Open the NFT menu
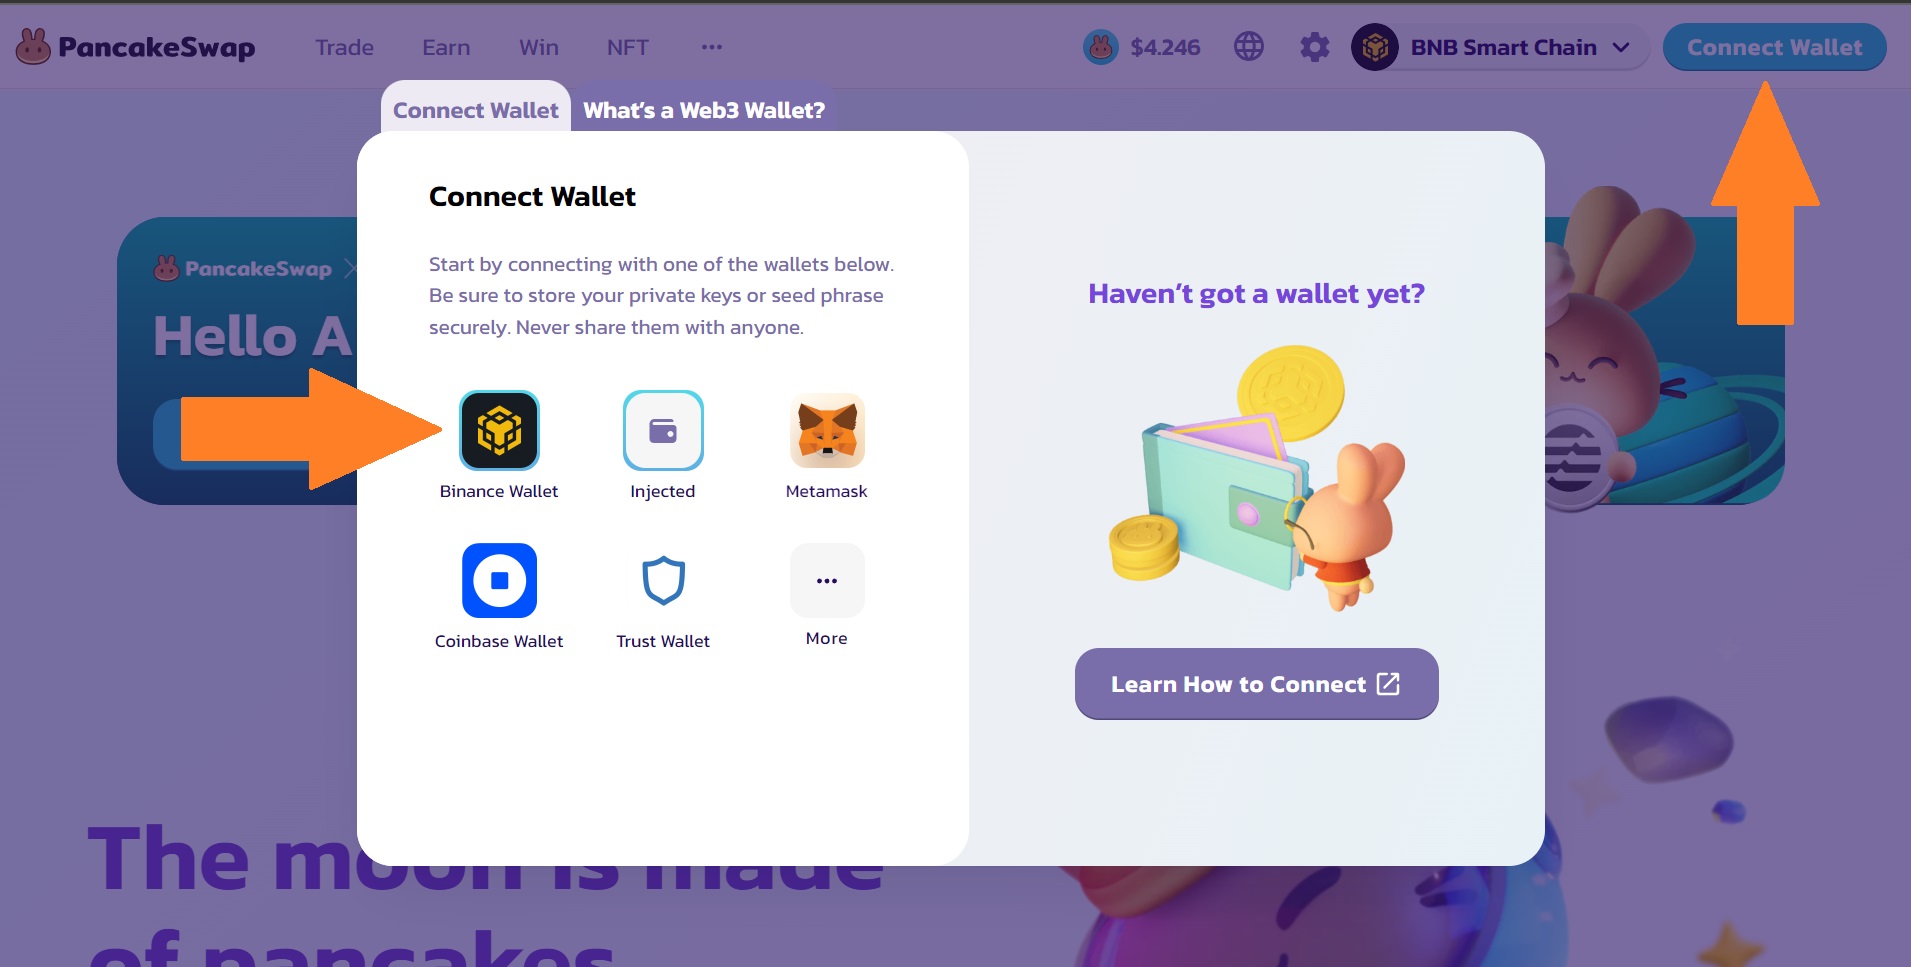 pos(628,47)
